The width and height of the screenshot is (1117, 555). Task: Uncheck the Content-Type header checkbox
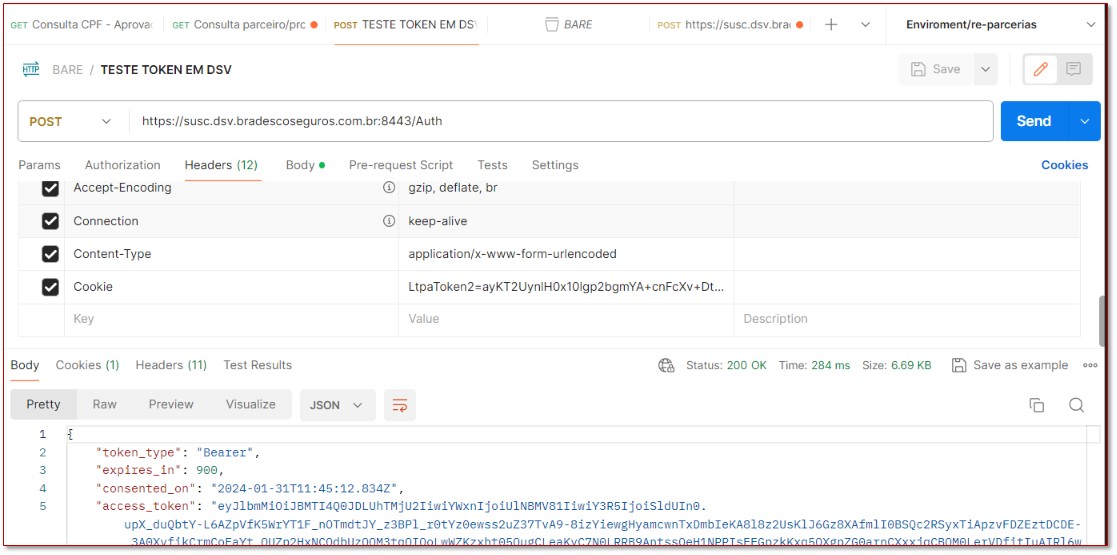[x=50, y=254]
